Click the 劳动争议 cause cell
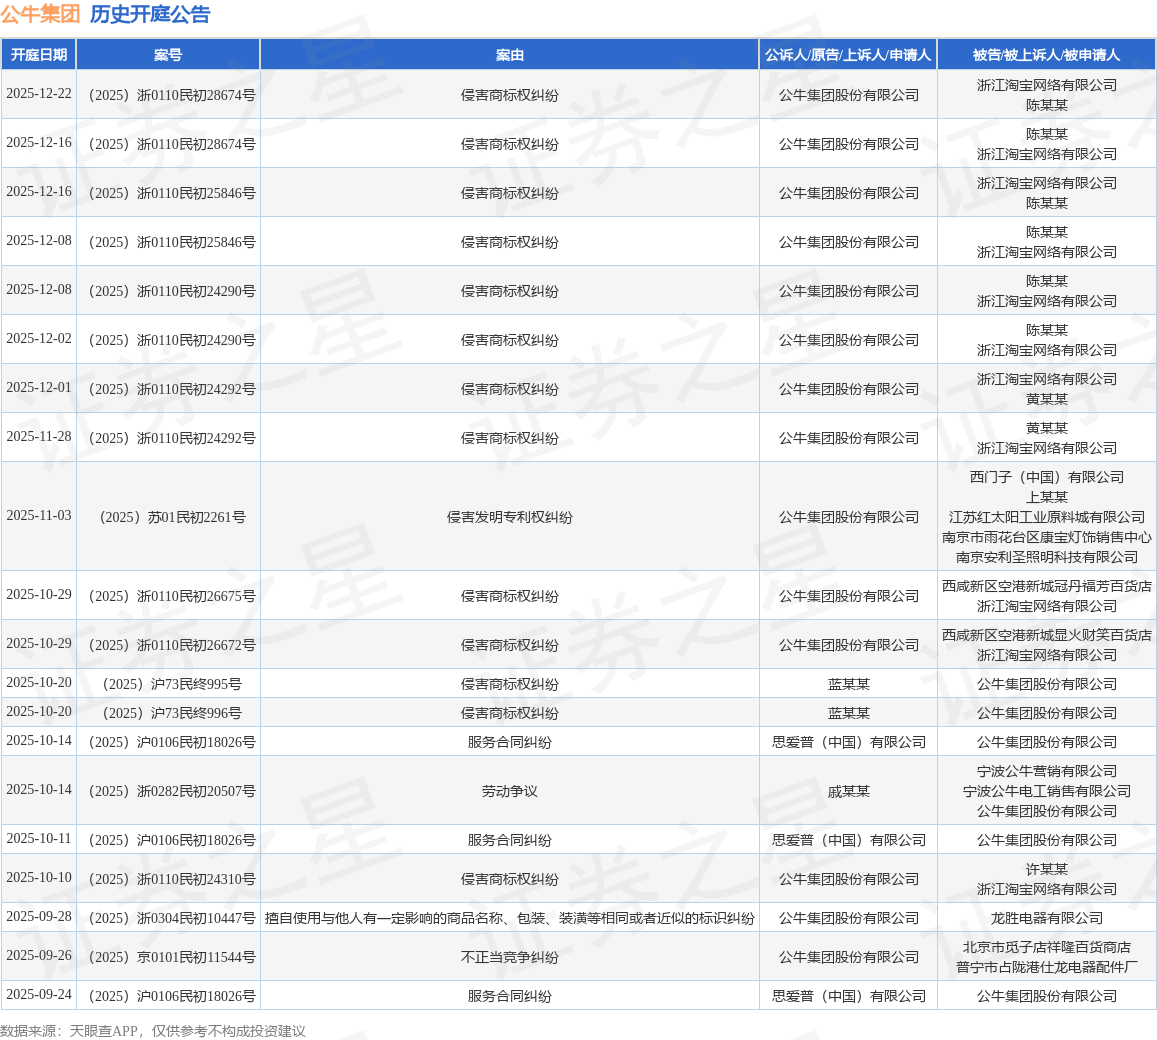The image size is (1157, 1040). (510, 791)
